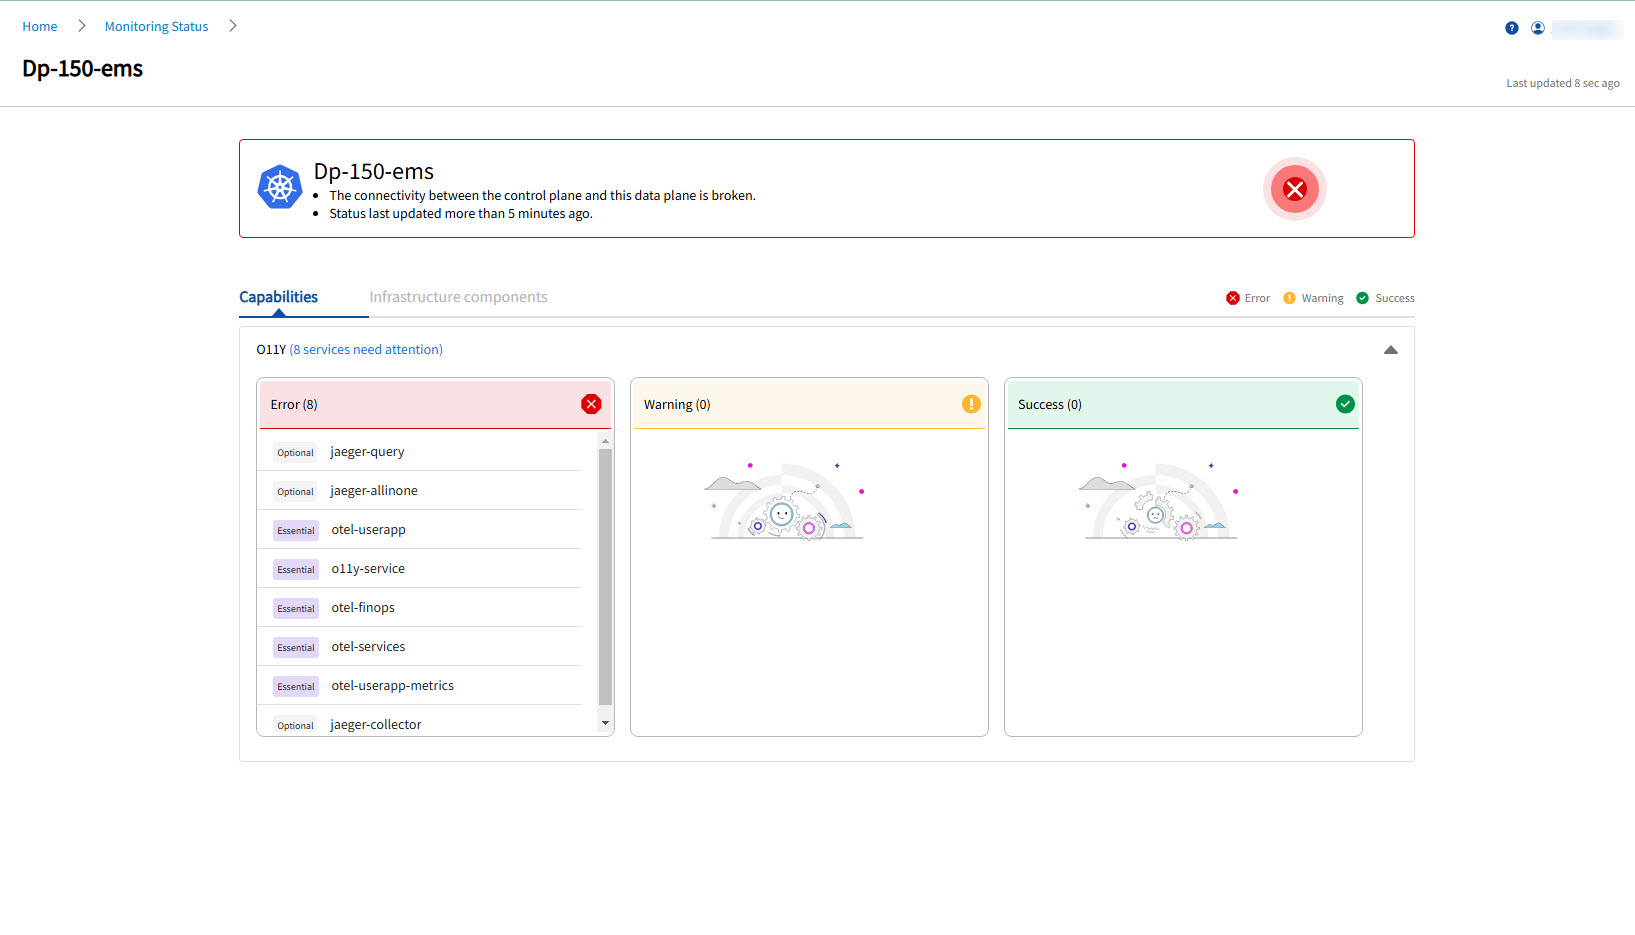1635x935 pixels.
Task: Click the green check in Success (0) header
Action: coord(1345,404)
